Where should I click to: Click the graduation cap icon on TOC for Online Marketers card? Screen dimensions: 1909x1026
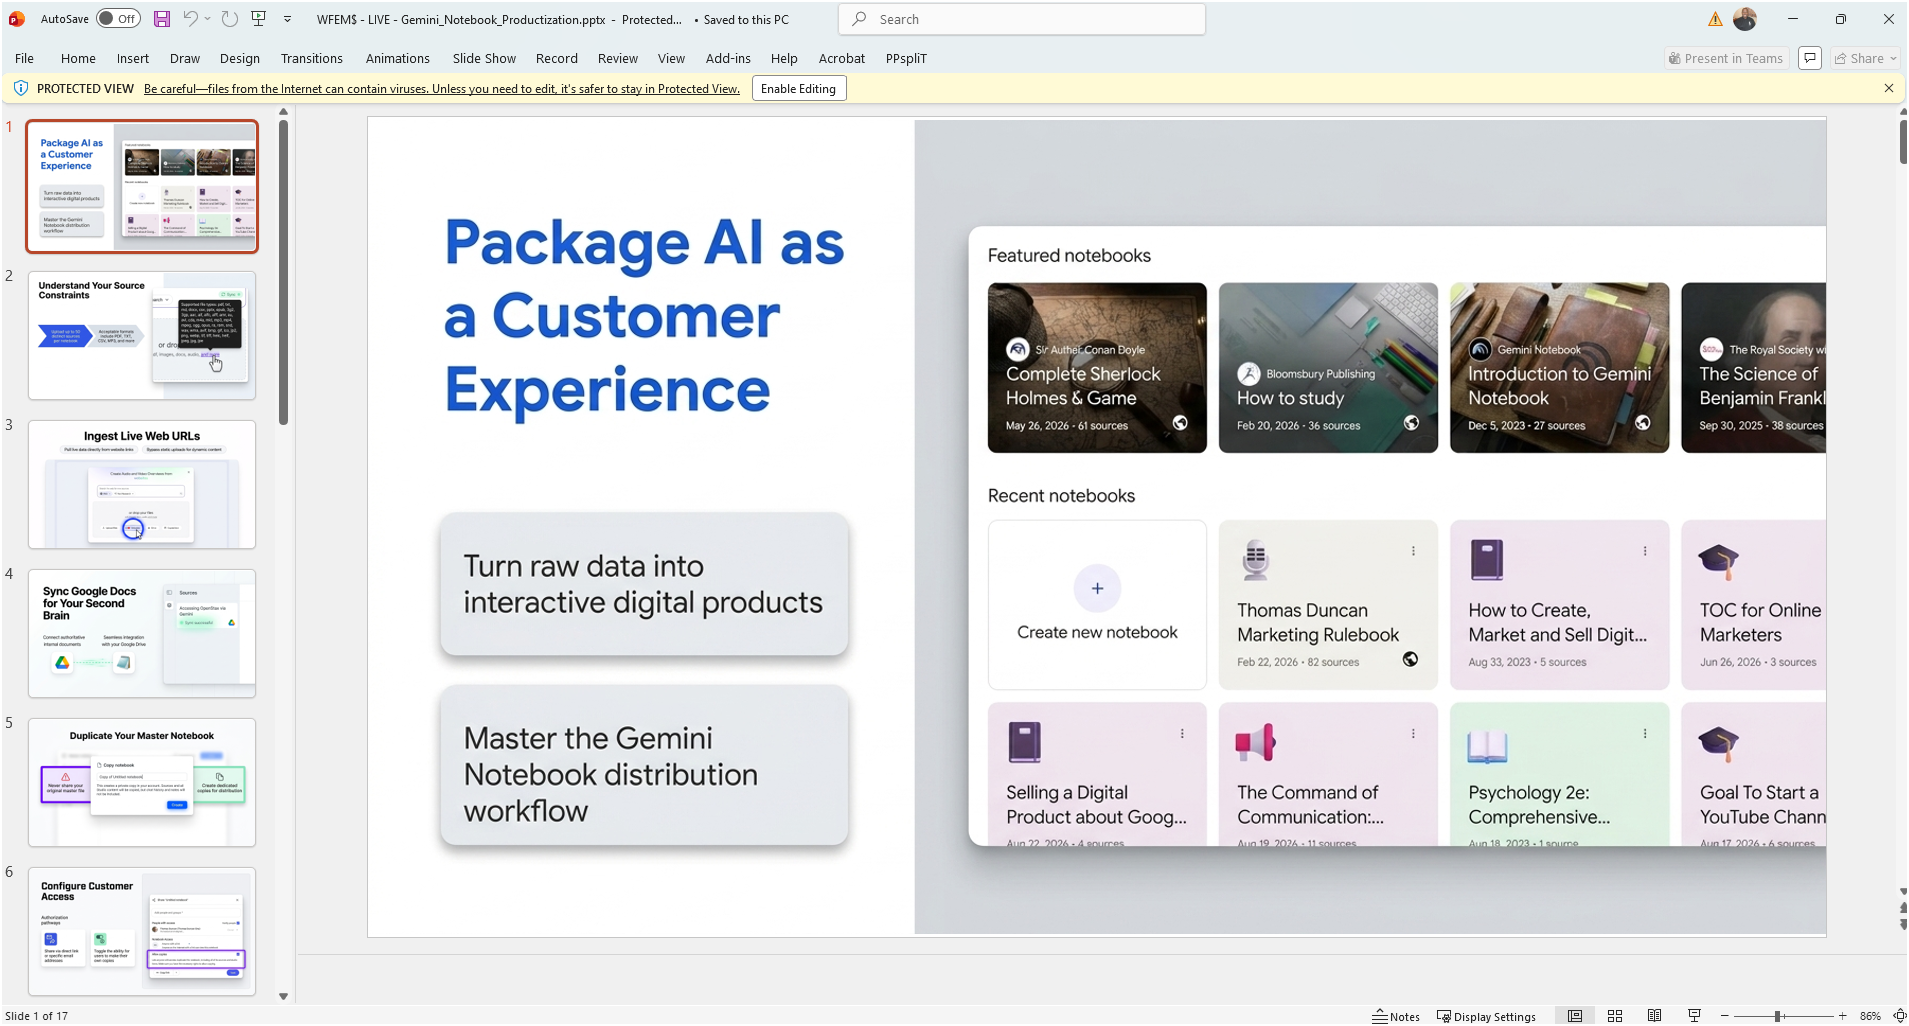1719,560
